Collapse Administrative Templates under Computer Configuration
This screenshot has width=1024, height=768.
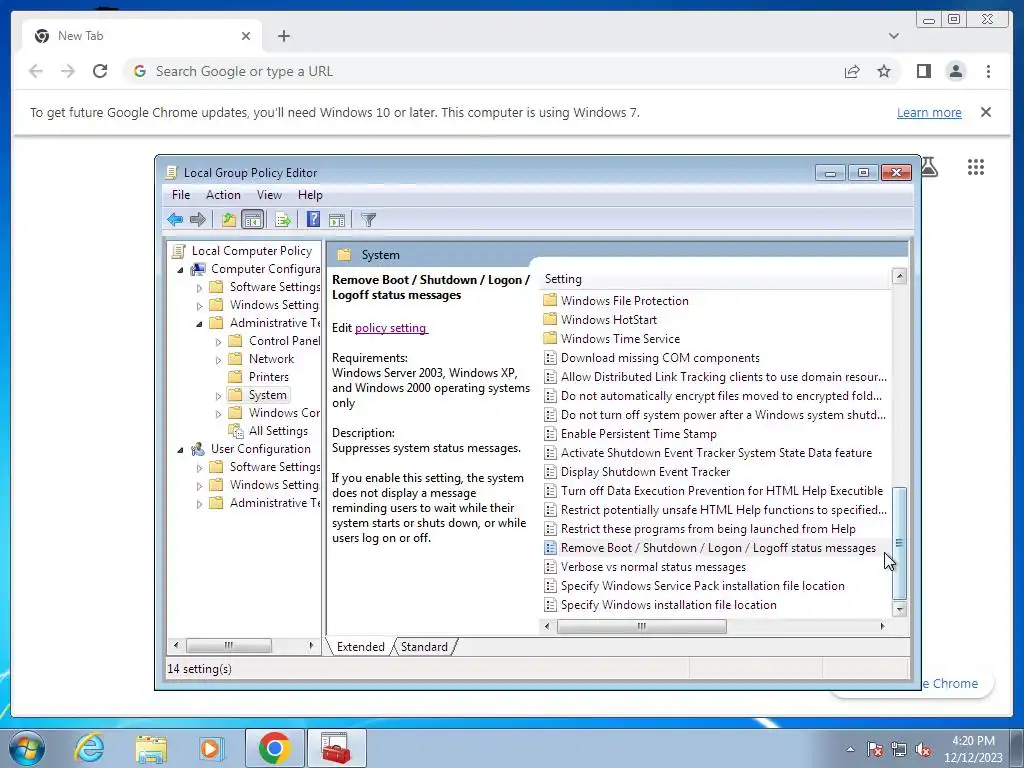click(200, 323)
